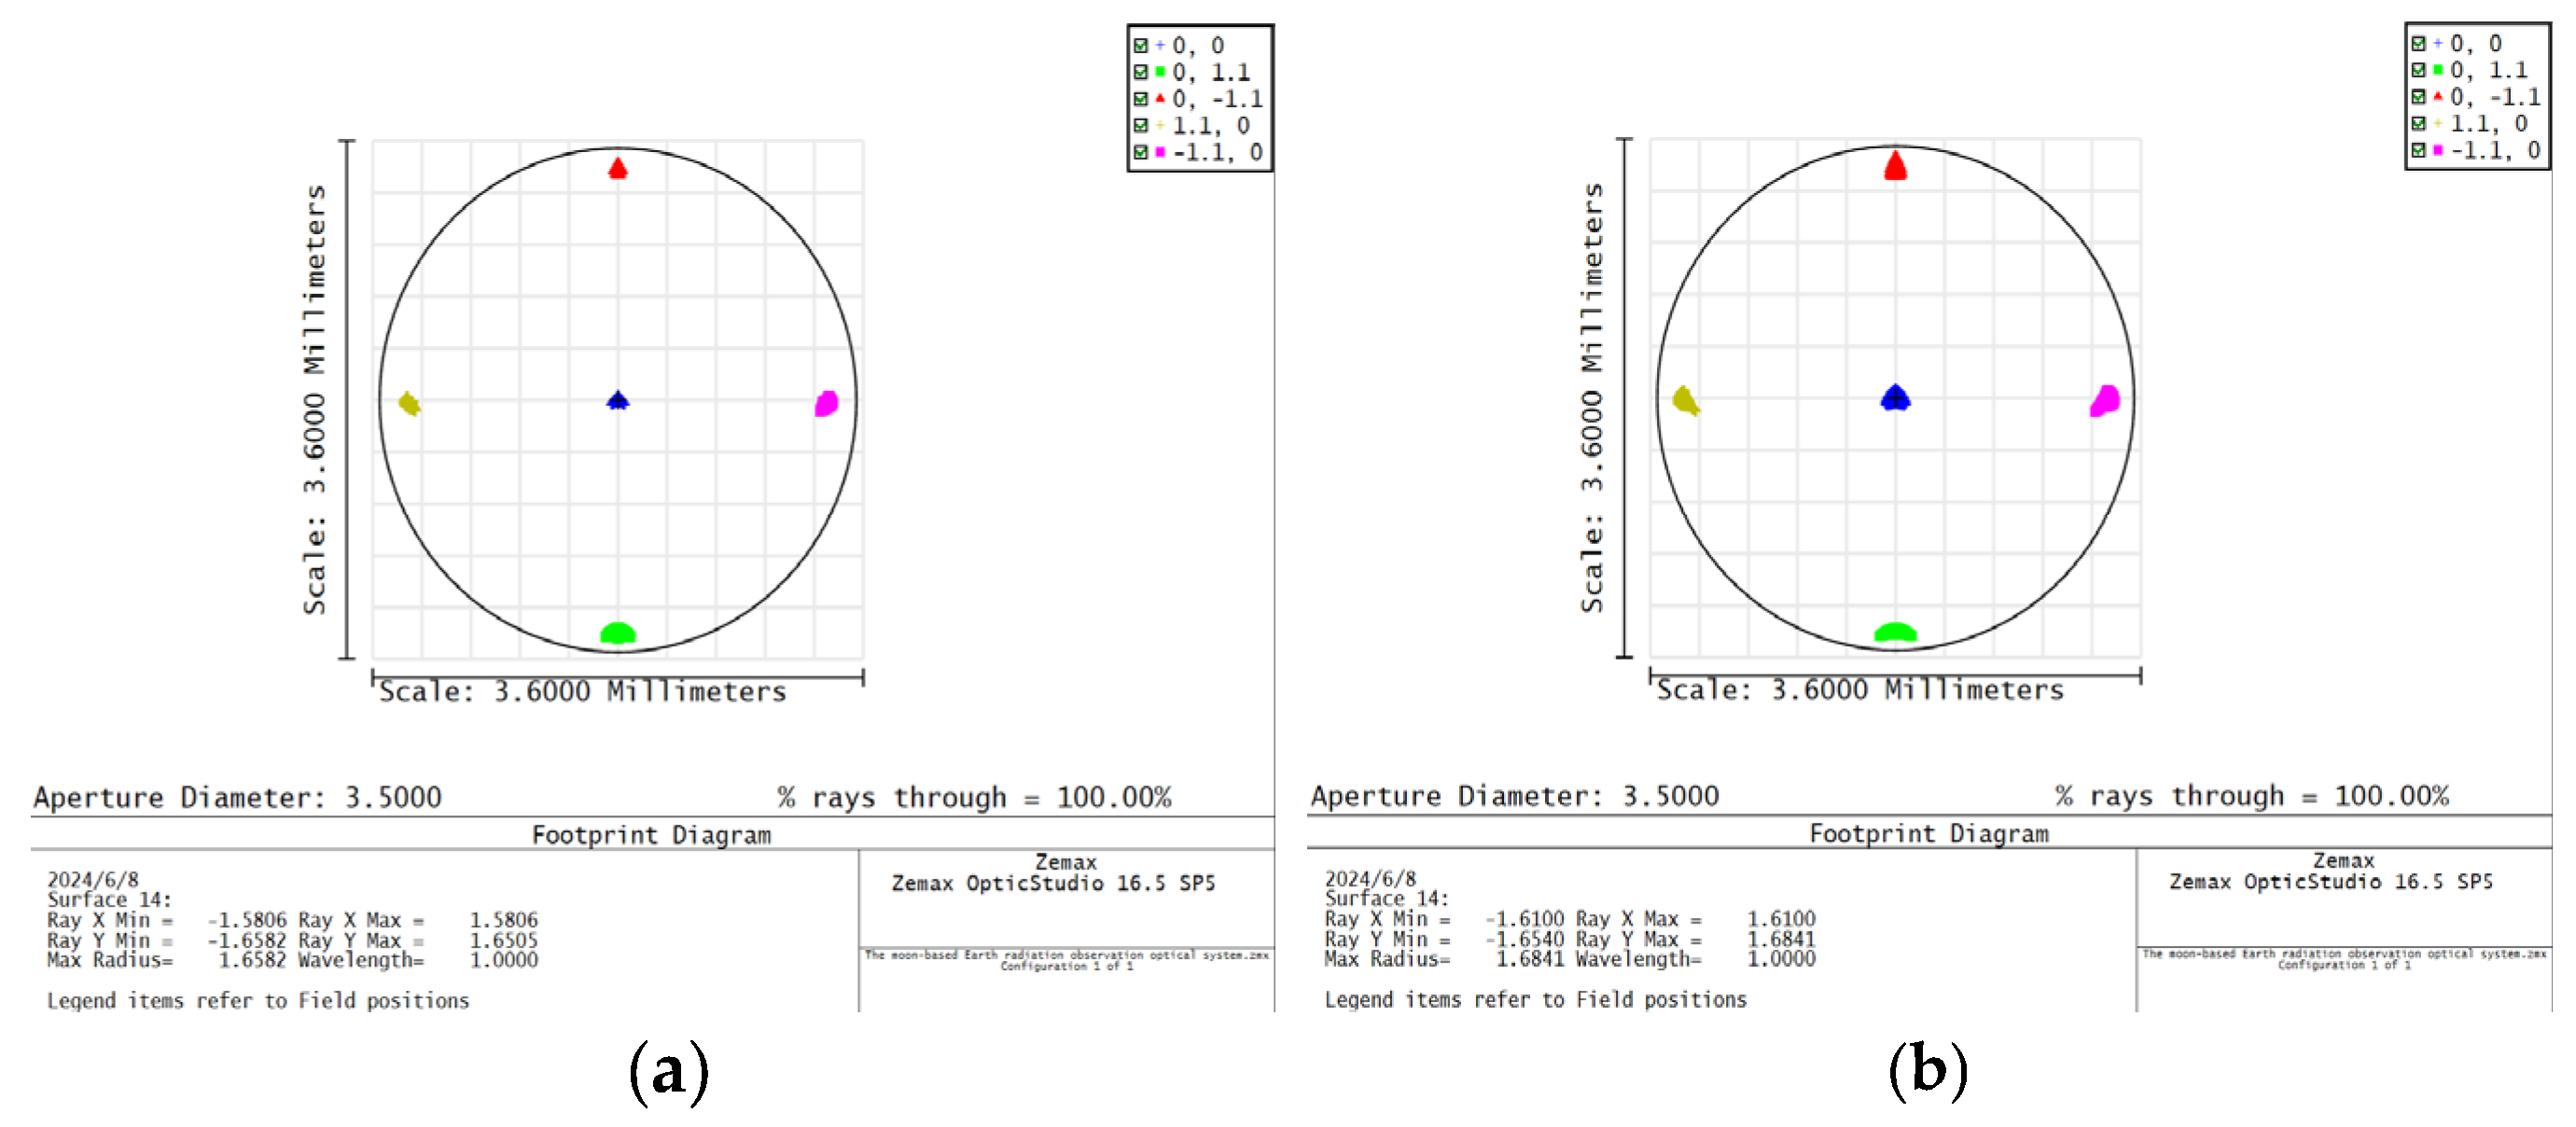Select the red triangle field marker symbol
The width and height of the screenshot is (2576, 1127).
point(1159,98)
